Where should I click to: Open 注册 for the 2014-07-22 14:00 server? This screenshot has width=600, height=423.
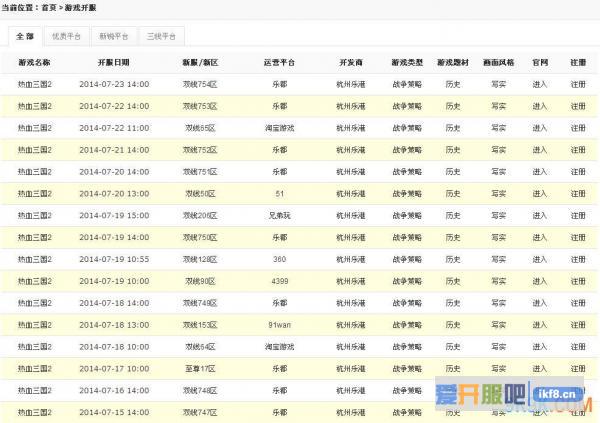(578, 106)
